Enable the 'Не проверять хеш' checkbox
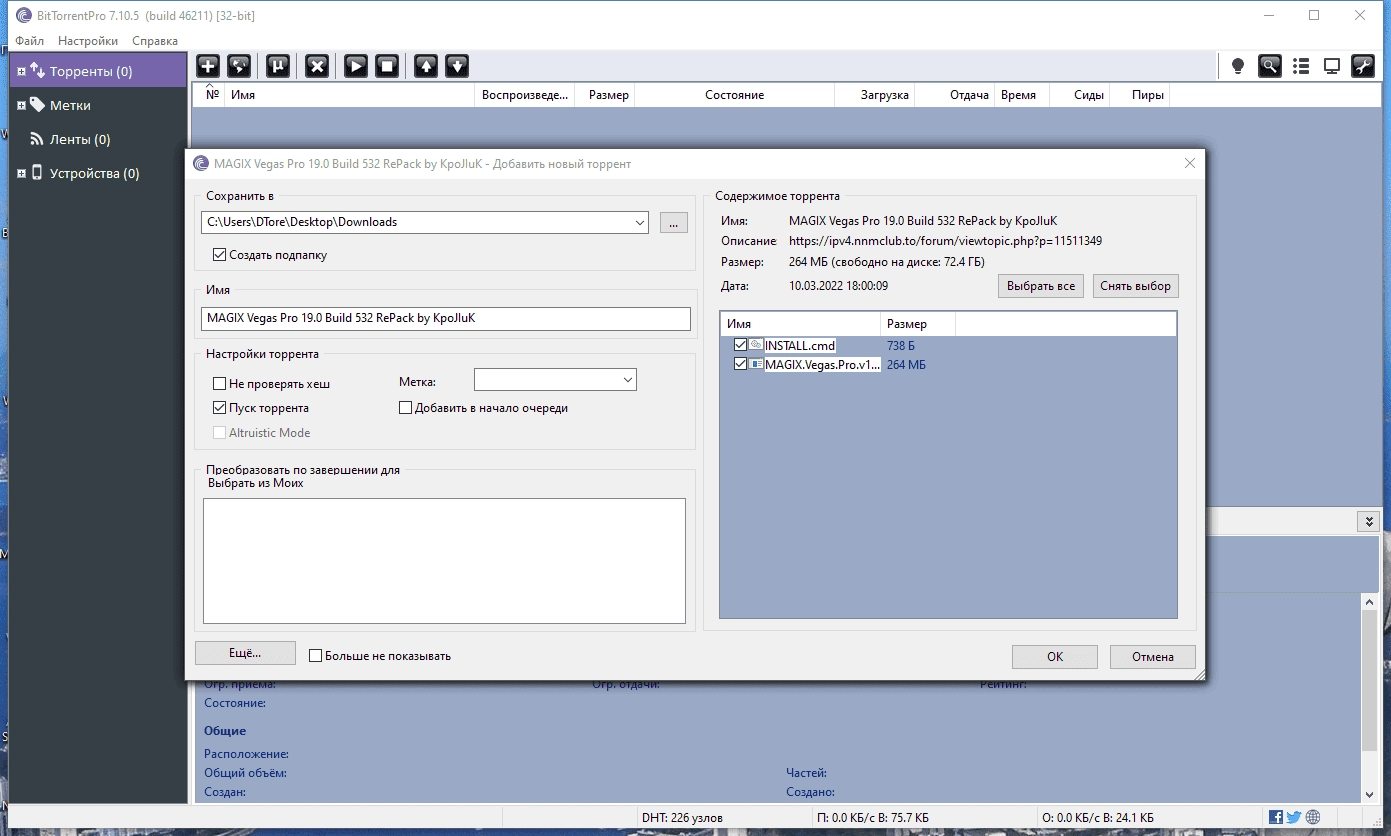 [x=220, y=383]
